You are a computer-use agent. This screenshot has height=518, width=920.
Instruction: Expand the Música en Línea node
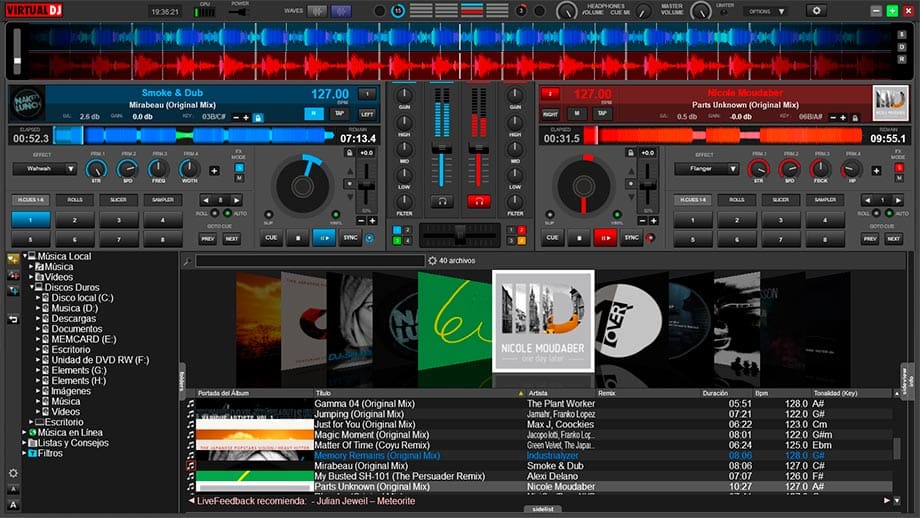click(x=25, y=432)
